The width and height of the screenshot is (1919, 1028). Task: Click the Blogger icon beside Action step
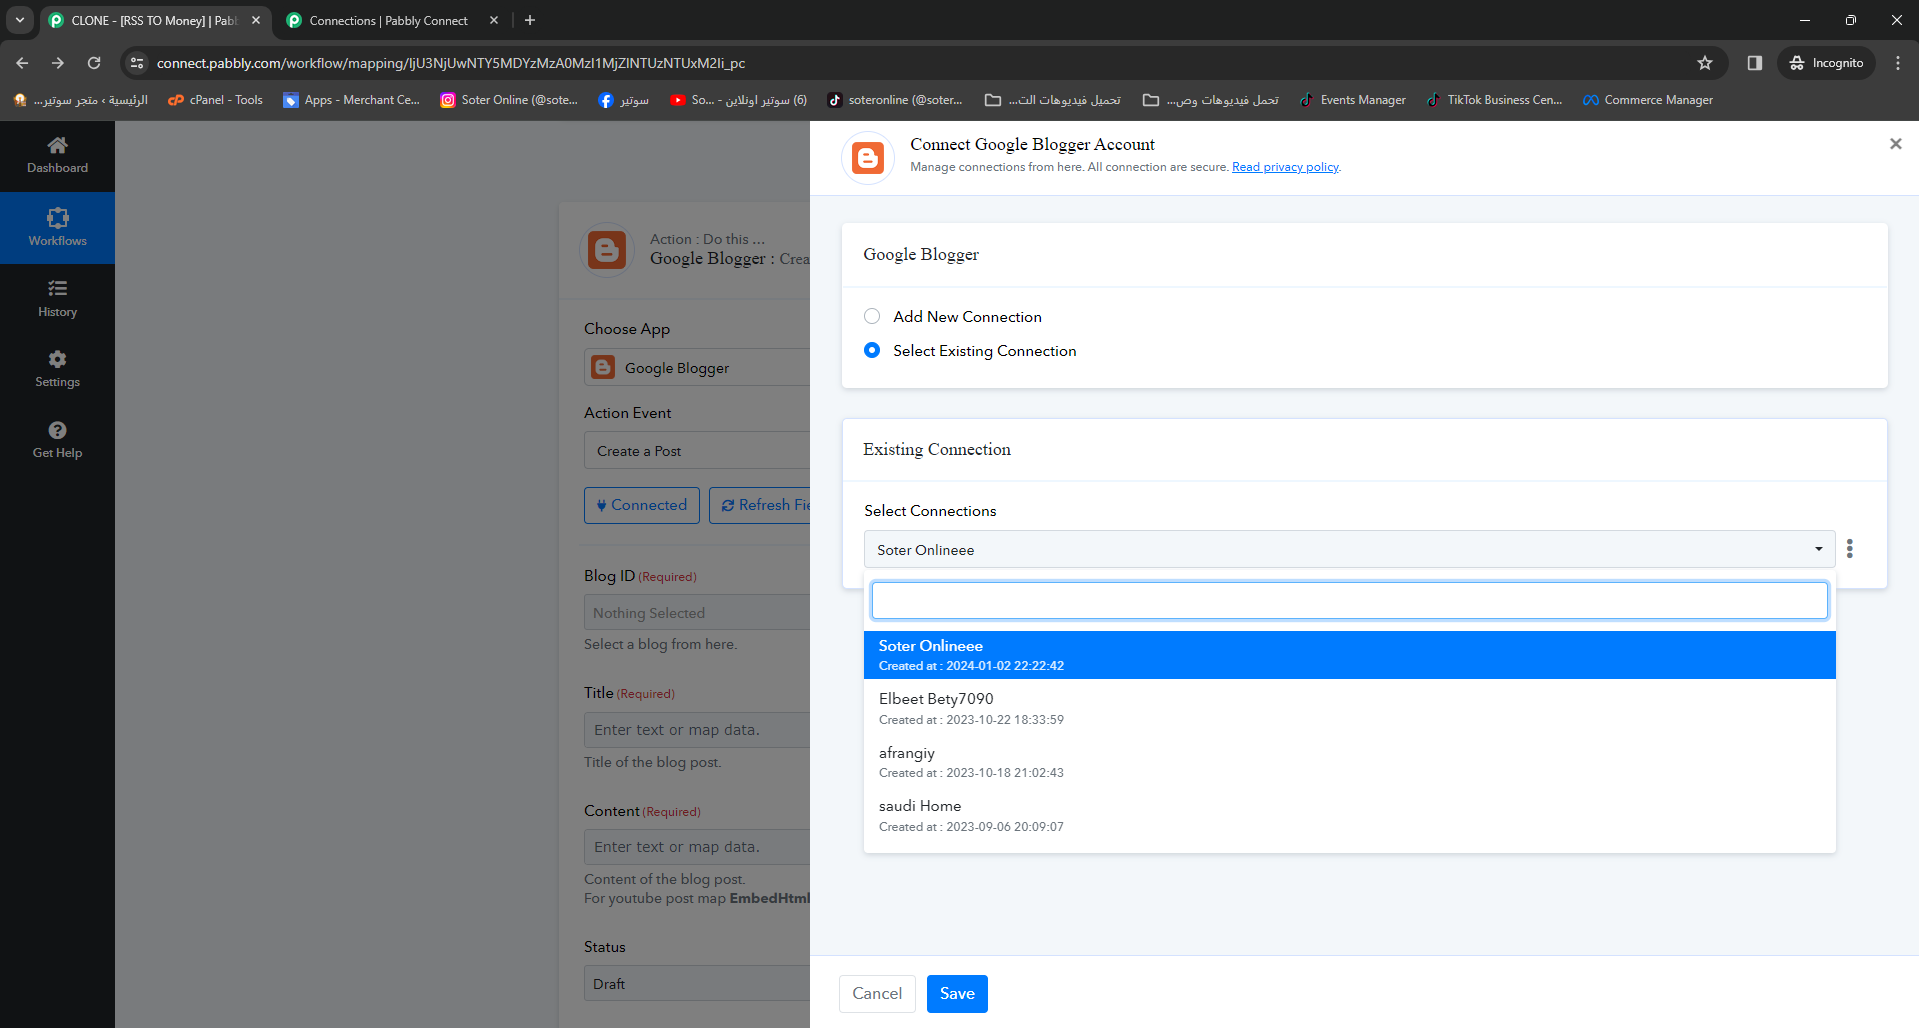pos(607,249)
